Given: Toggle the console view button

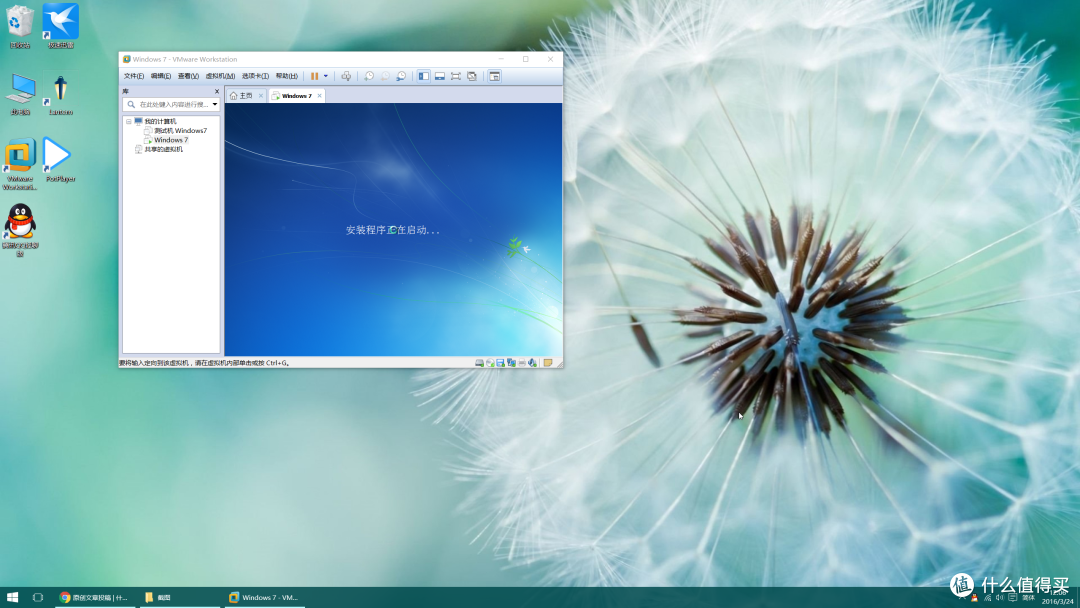Looking at the screenshot, I should [x=495, y=76].
